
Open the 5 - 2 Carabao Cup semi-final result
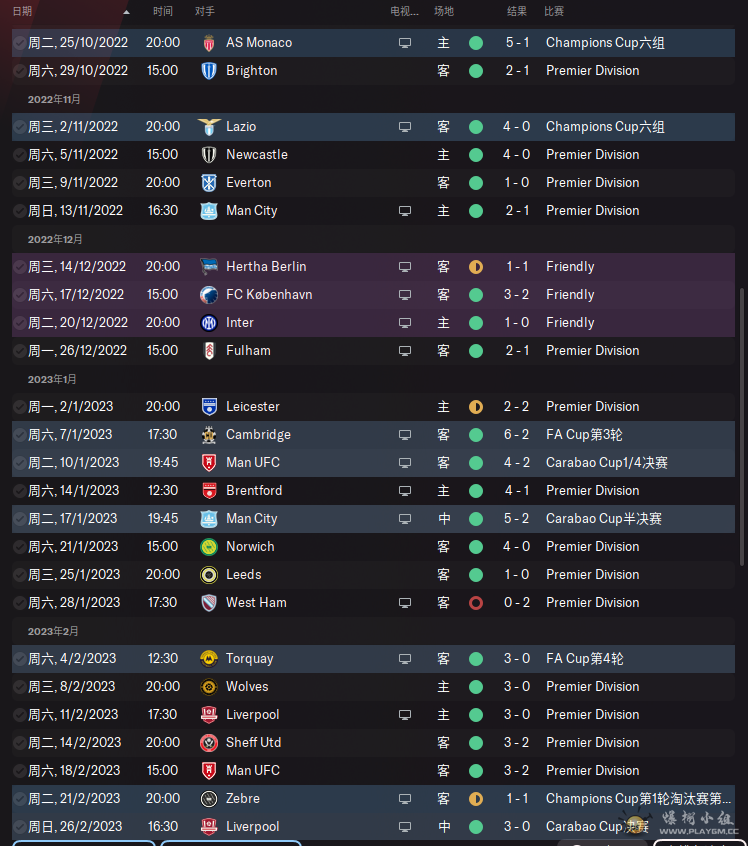(x=517, y=519)
